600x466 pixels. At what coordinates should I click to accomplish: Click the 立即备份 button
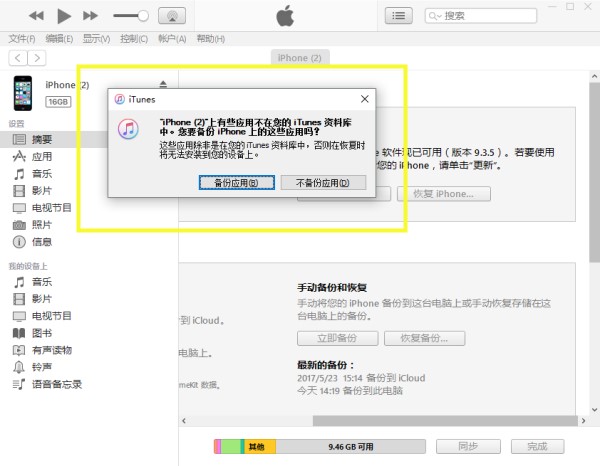(x=338, y=338)
